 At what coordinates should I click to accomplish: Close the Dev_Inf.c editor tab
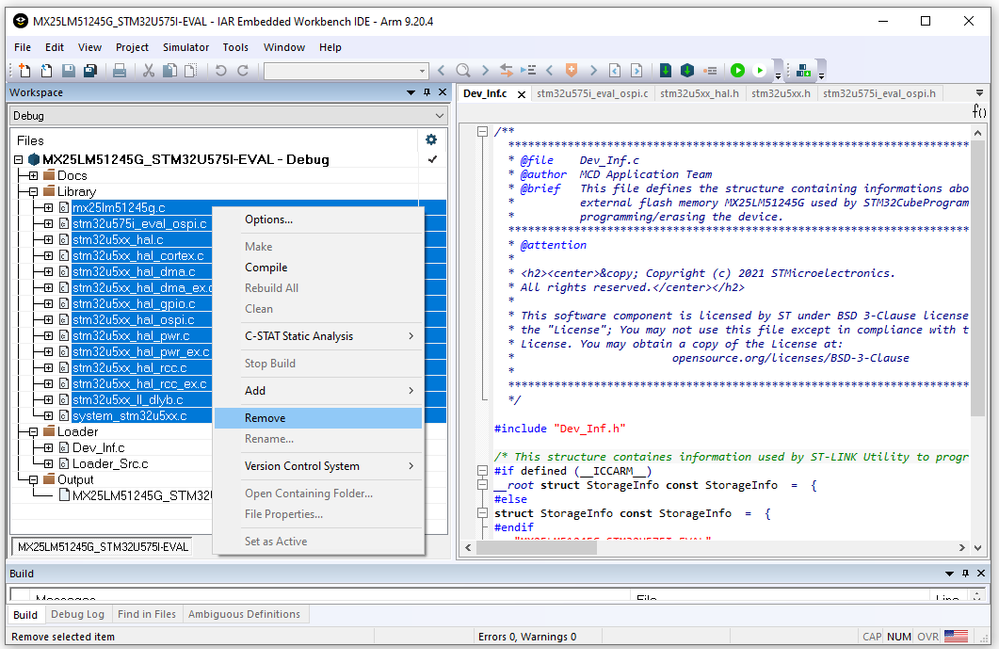(521, 94)
